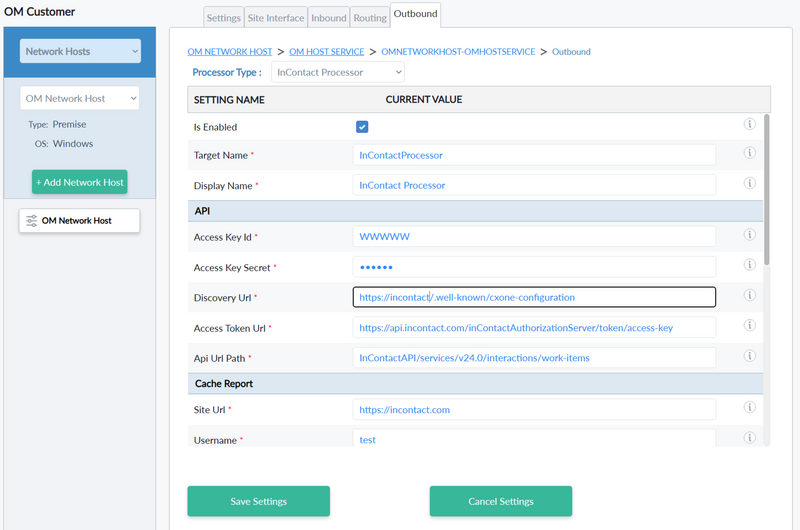Switch to the Site Interface tab
The height and width of the screenshot is (530, 800).
(276, 18)
